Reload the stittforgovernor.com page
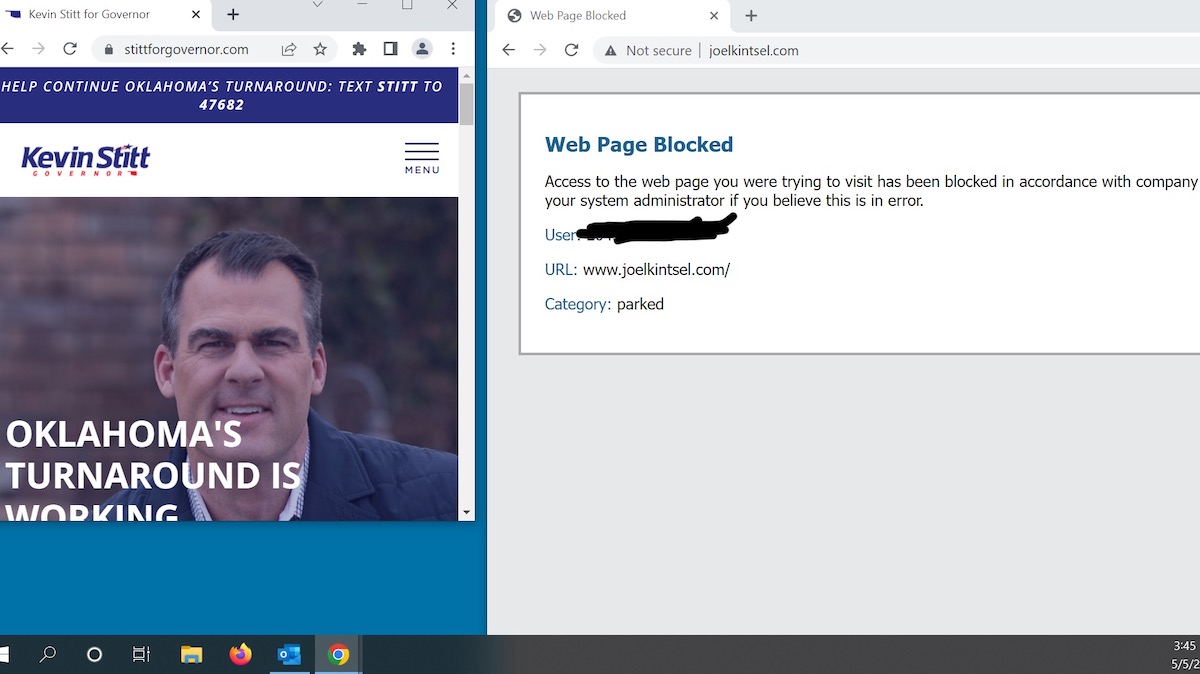The width and height of the screenshot is (1200, 674). pyautogui.click(x=70, y=49)
